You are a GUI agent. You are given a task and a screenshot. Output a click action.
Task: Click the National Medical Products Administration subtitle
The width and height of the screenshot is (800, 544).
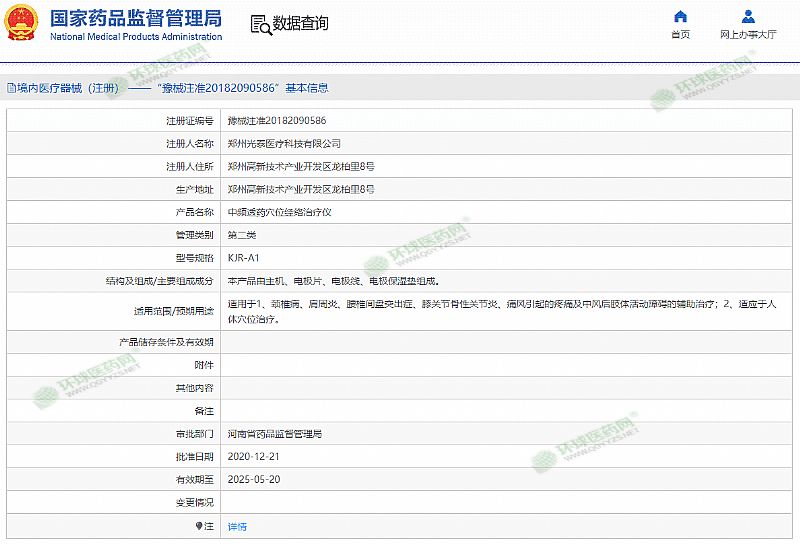click(x=136, y=36)
